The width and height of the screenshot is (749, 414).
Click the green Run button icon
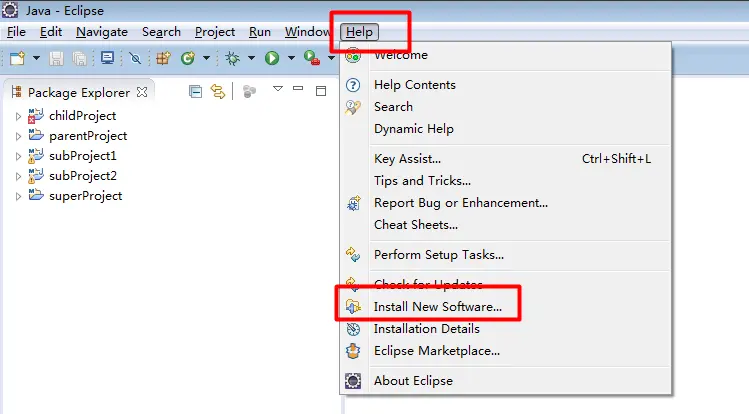coord(272,58)
